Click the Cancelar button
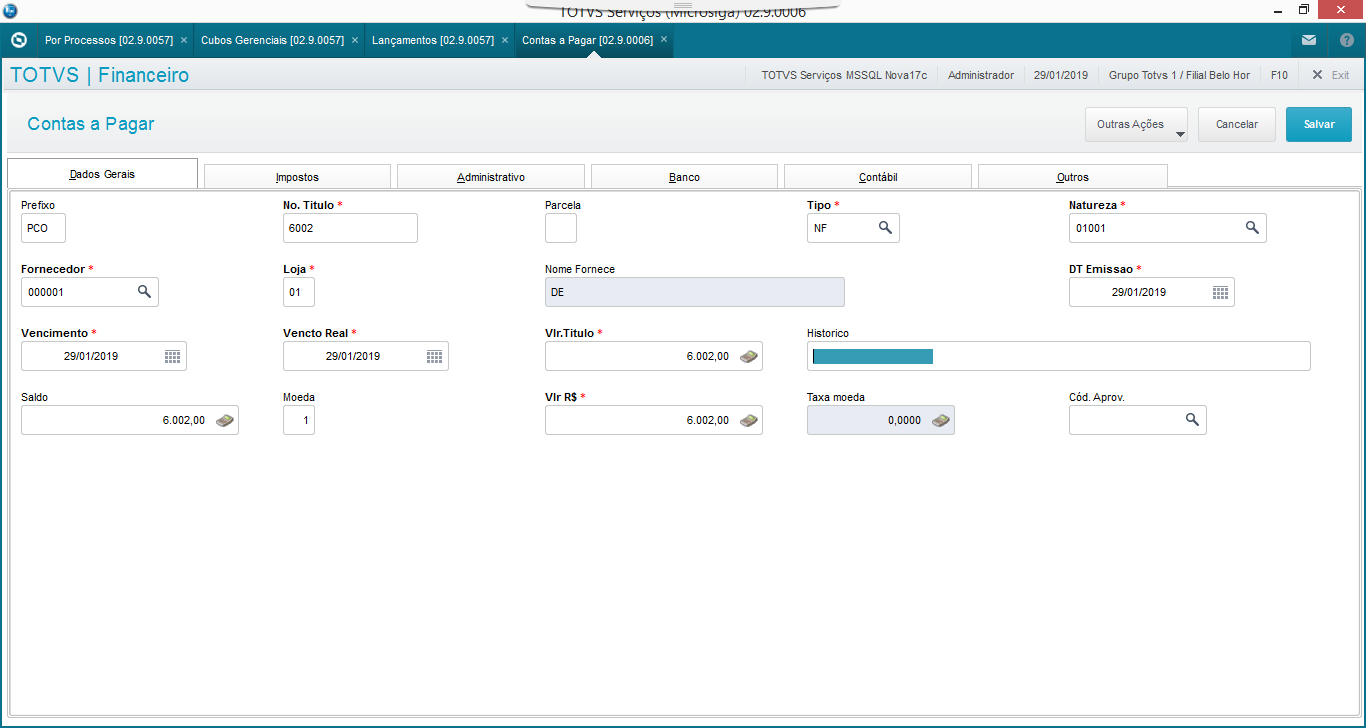 (1237, 124)
